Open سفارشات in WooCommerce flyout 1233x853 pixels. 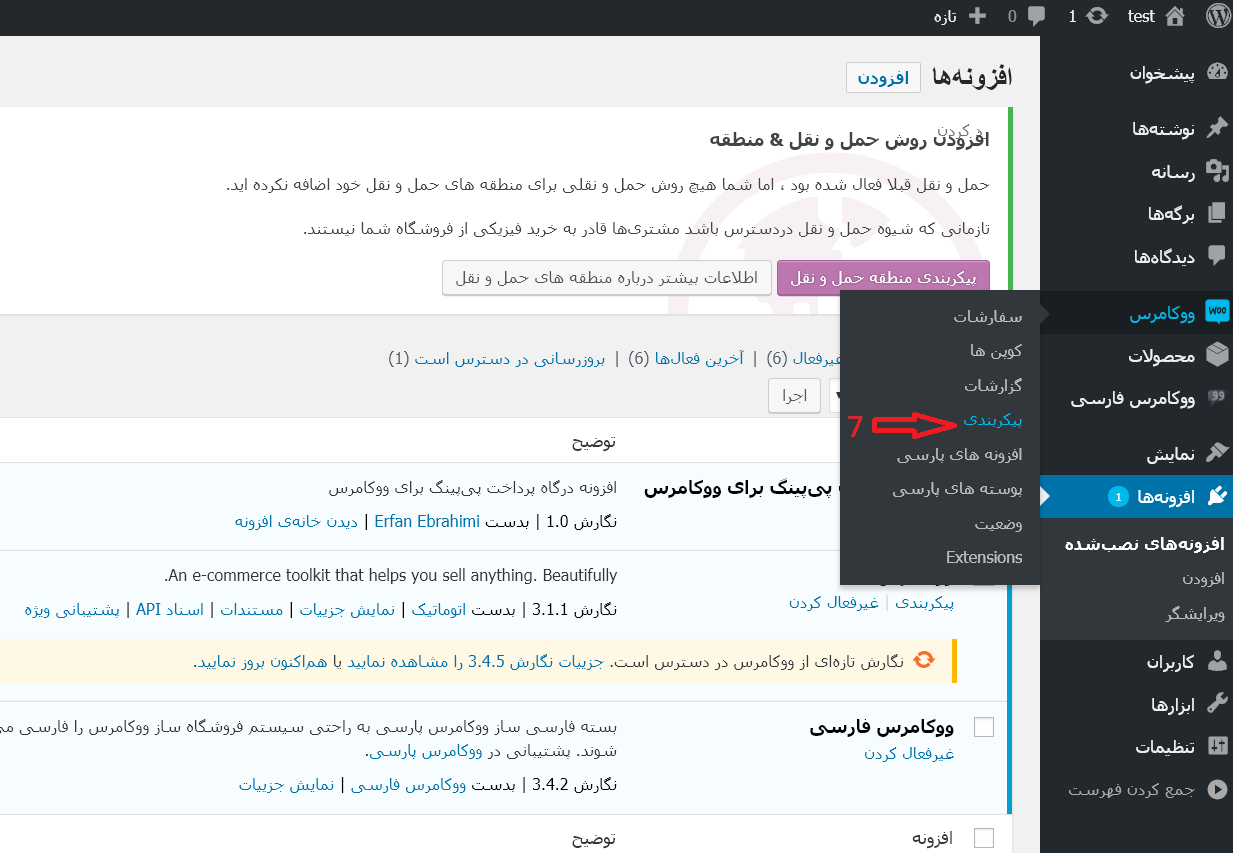pyautogui.click(x=988, y=316)
